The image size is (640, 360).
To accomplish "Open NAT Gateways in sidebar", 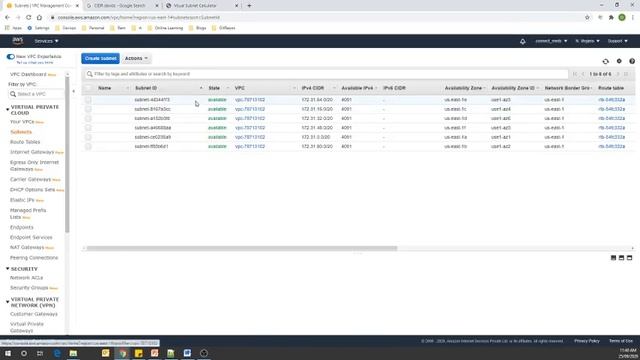I will (x=27, y=247).
